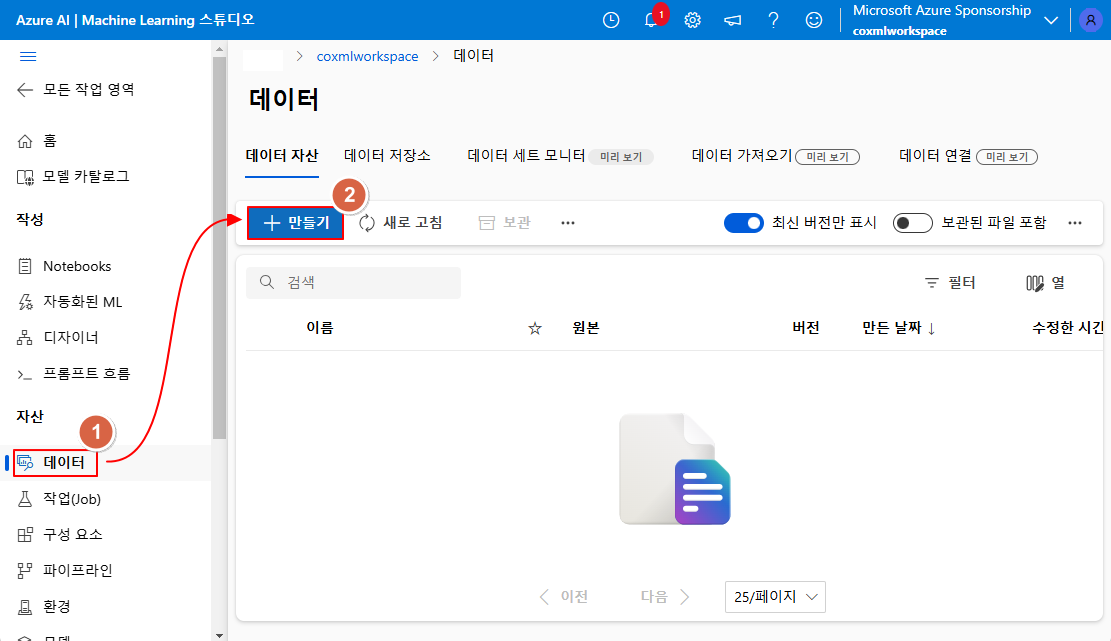
Task: Click the Notebooks page icon
Action: [25, 266]
